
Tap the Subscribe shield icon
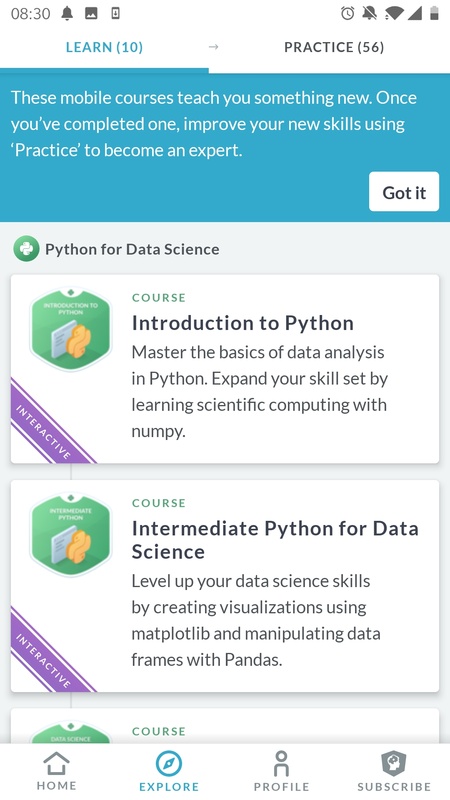click(x=394, y=764)
